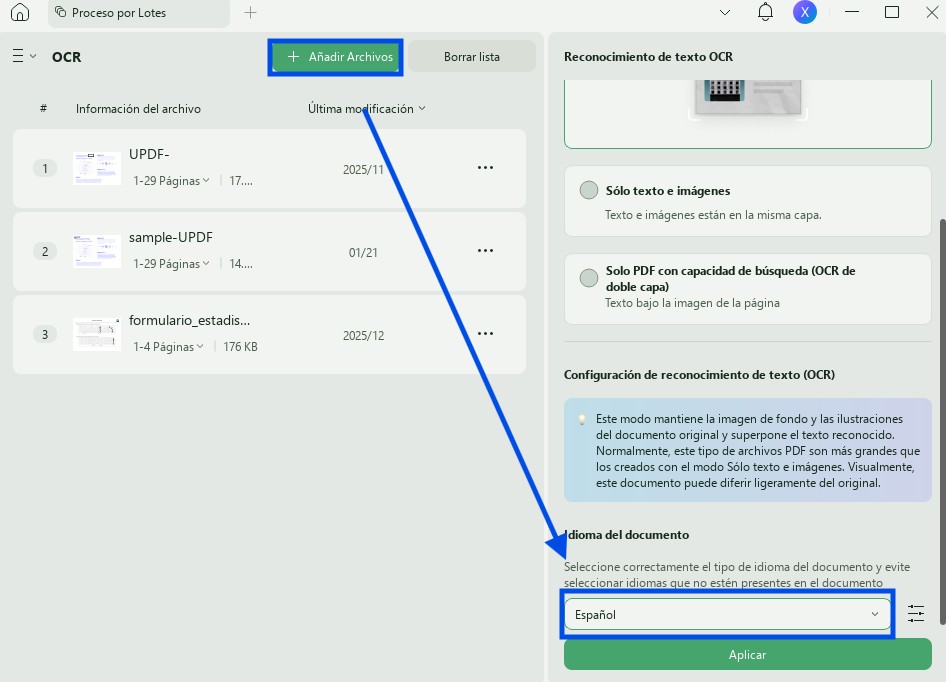Open the Español language dropdown
This screenshot has height=682, width=946.
click(727, 614)
